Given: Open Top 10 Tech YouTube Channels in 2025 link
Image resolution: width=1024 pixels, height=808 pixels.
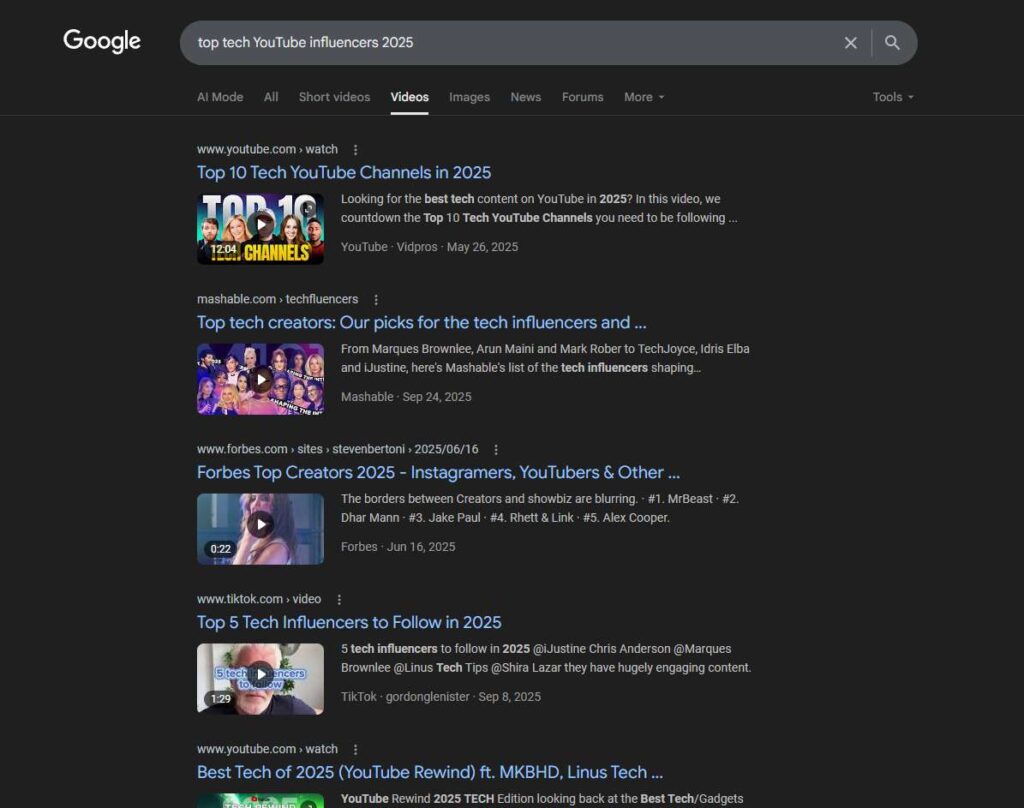Looking at the screenshot, I should tap(344, 172).
